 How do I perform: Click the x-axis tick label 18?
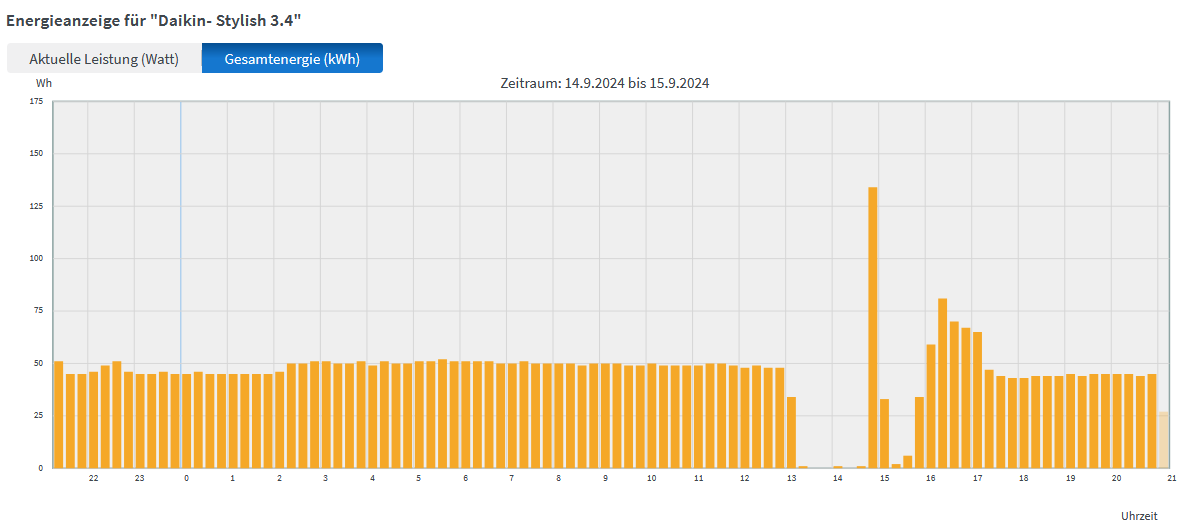(1024, 479)
